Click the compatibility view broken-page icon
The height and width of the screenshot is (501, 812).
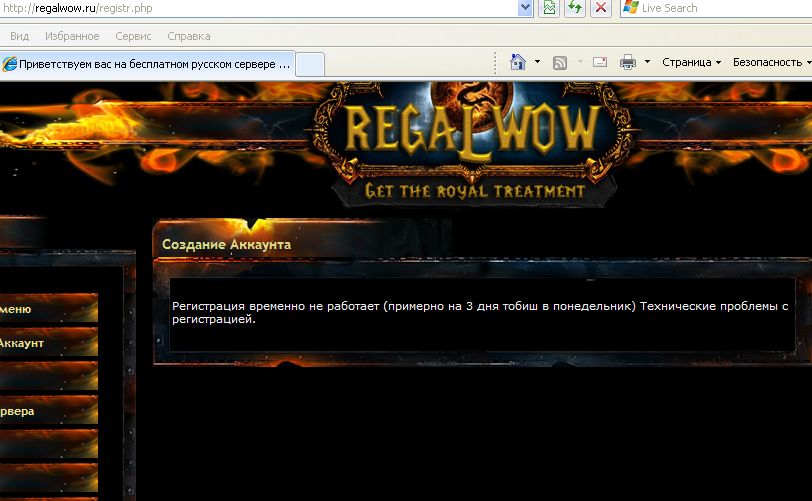click(x=549, y=8)
